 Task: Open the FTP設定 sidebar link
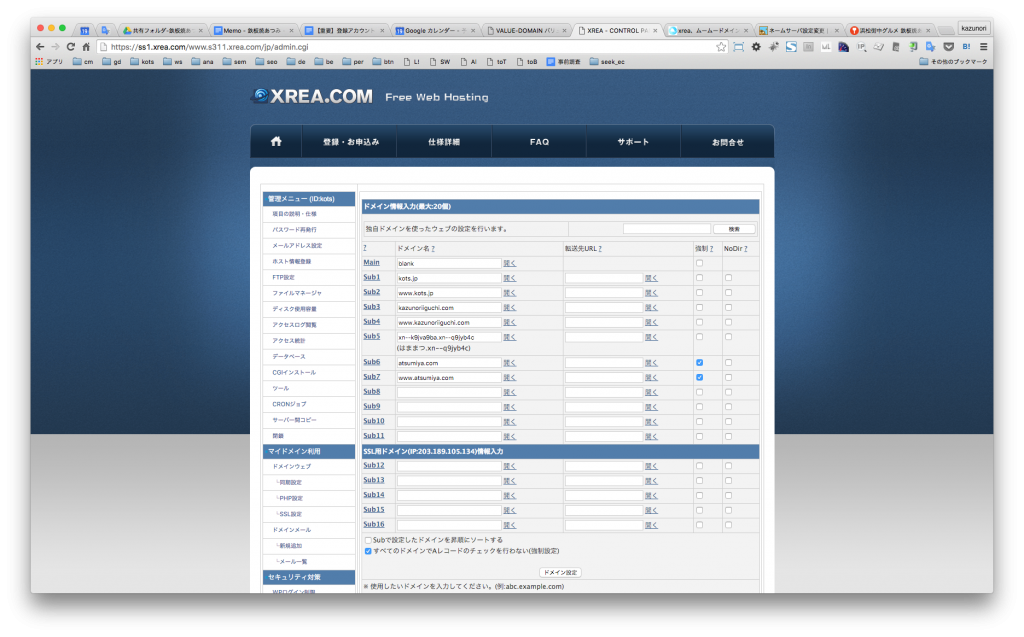tap(284, 277)
